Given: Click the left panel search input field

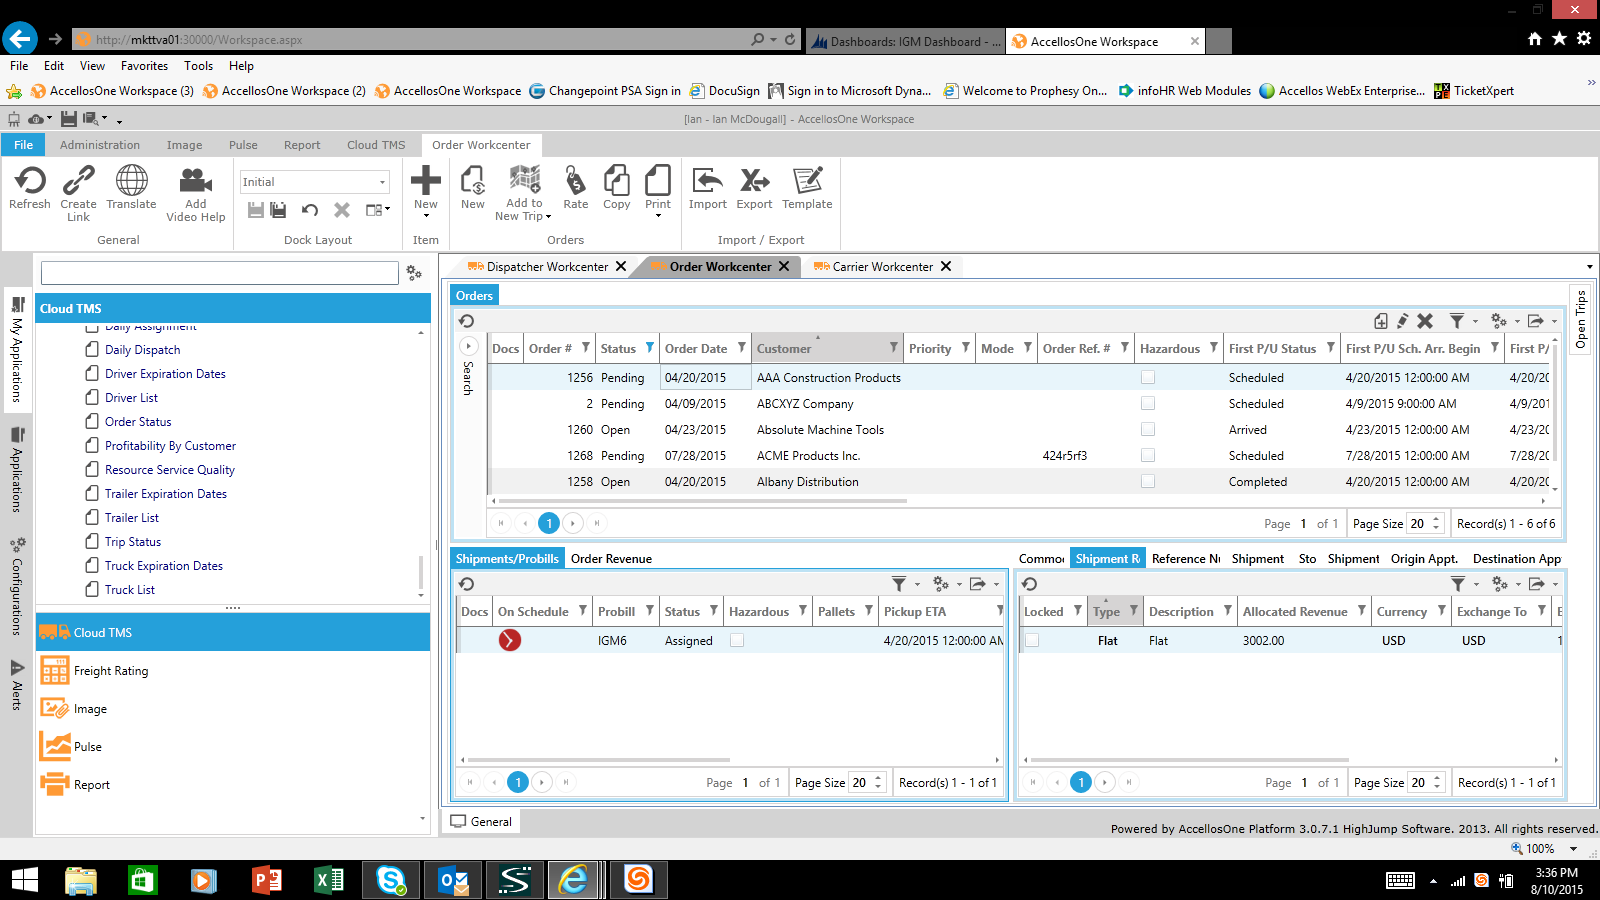Looking at the screenshot, I should coord(220,273).
